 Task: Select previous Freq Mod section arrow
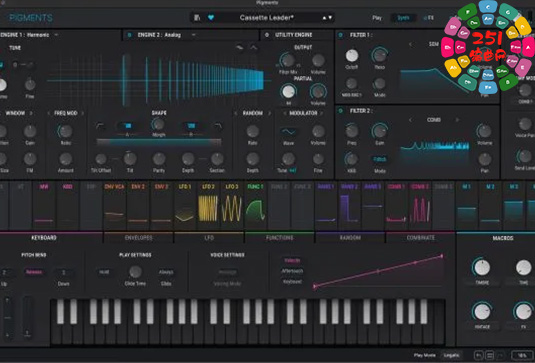point(48,113)
